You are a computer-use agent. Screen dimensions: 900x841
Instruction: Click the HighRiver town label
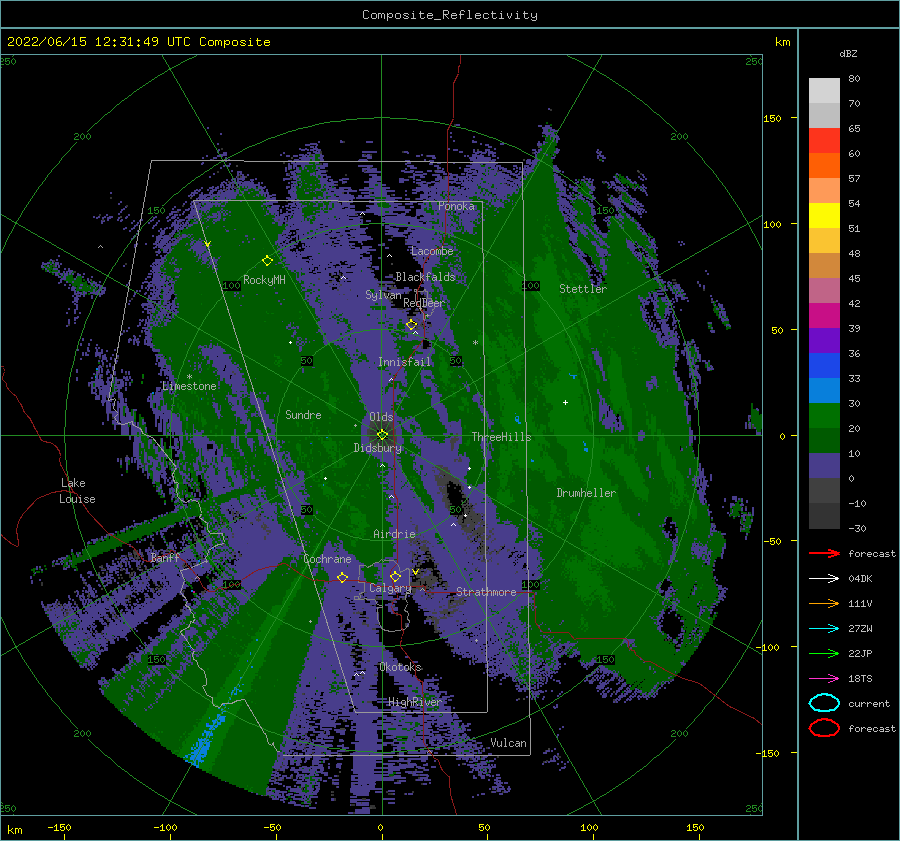(x=414, y=702)
